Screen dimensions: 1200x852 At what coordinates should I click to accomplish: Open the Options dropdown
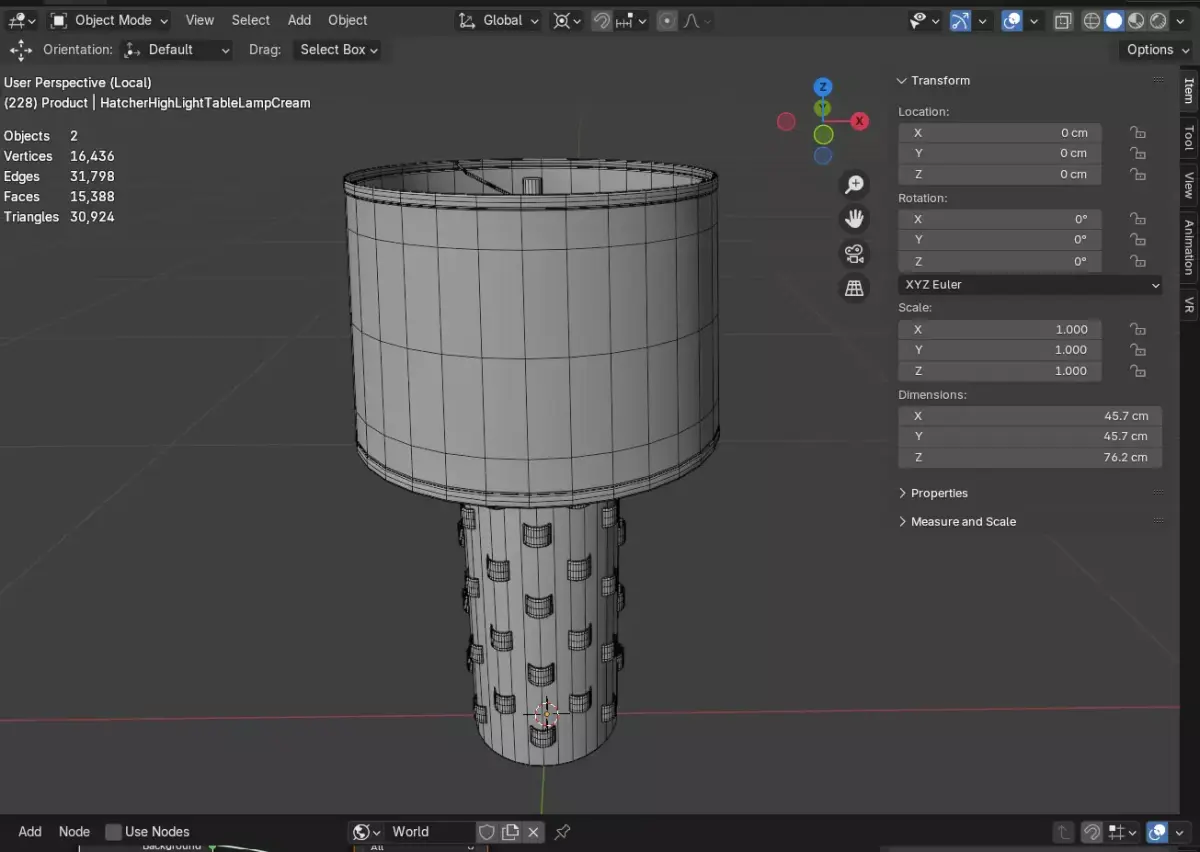1157,50
